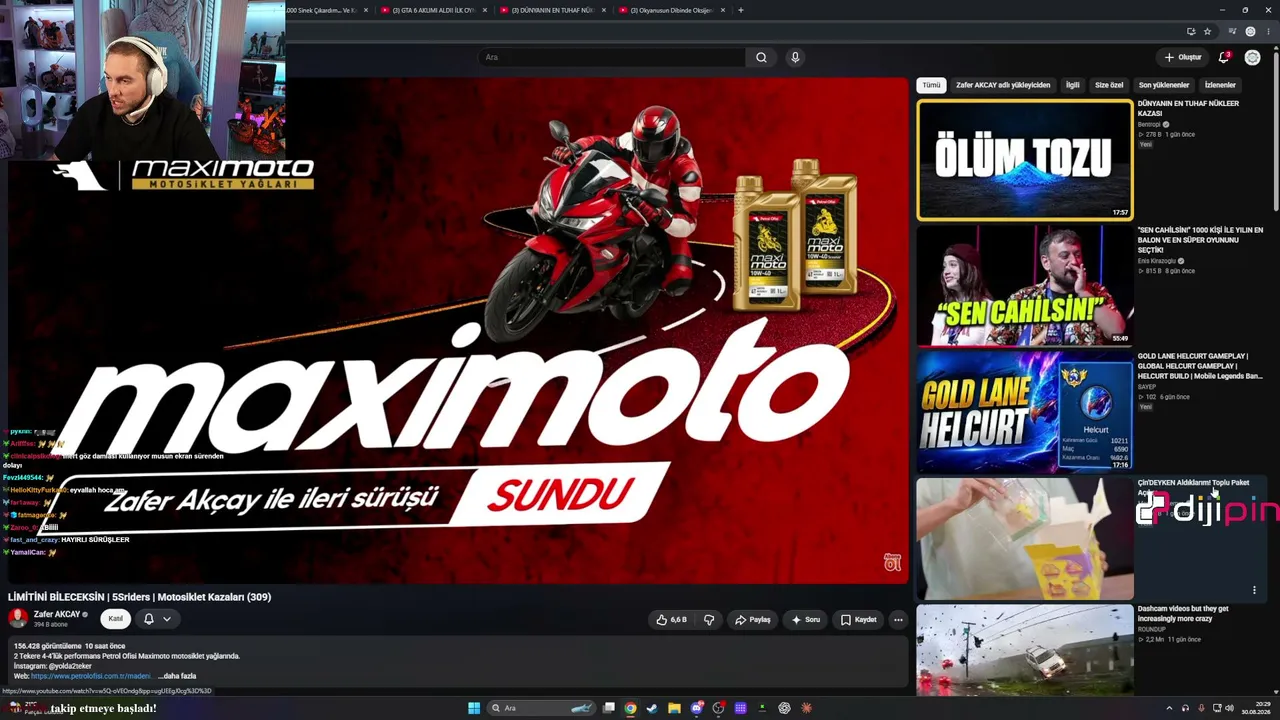Switch to Okyanusun Dibinde browser tab
Image resolution: width=1280 pixels, height=720 pixels.
671,10
